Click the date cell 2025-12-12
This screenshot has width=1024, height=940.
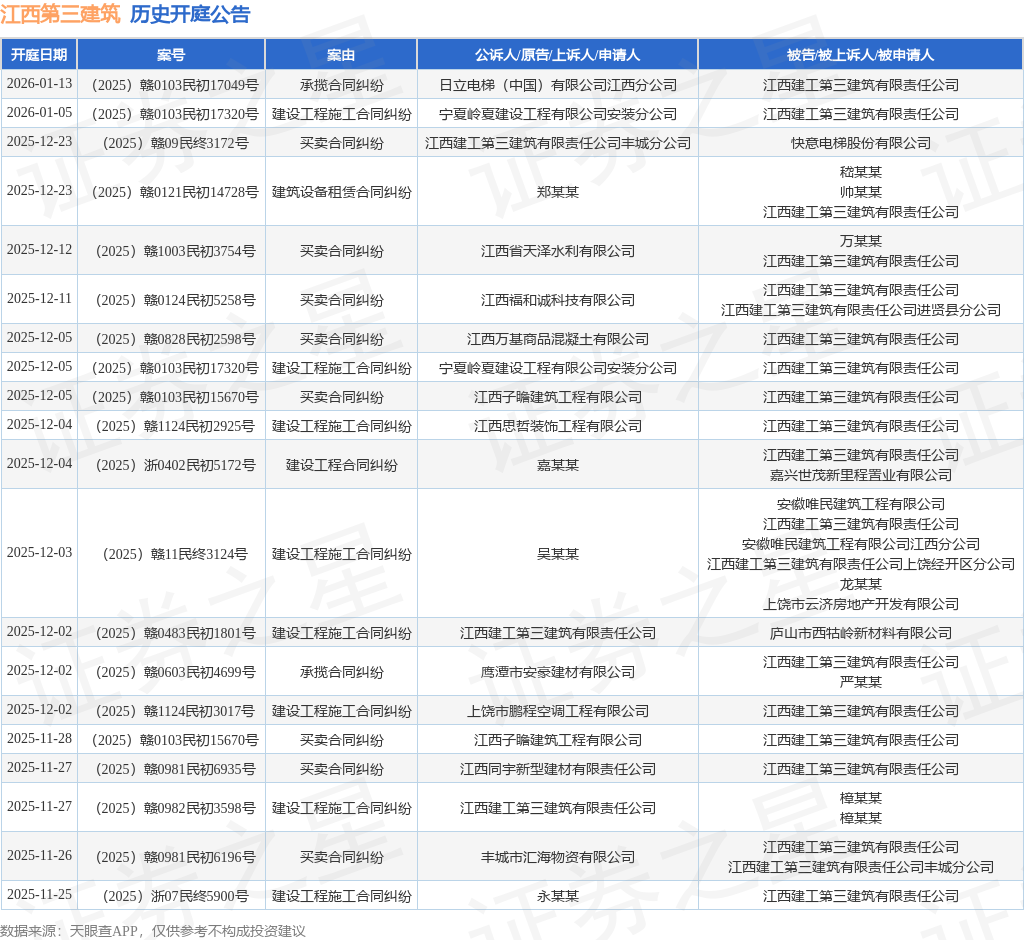(39, 250)
